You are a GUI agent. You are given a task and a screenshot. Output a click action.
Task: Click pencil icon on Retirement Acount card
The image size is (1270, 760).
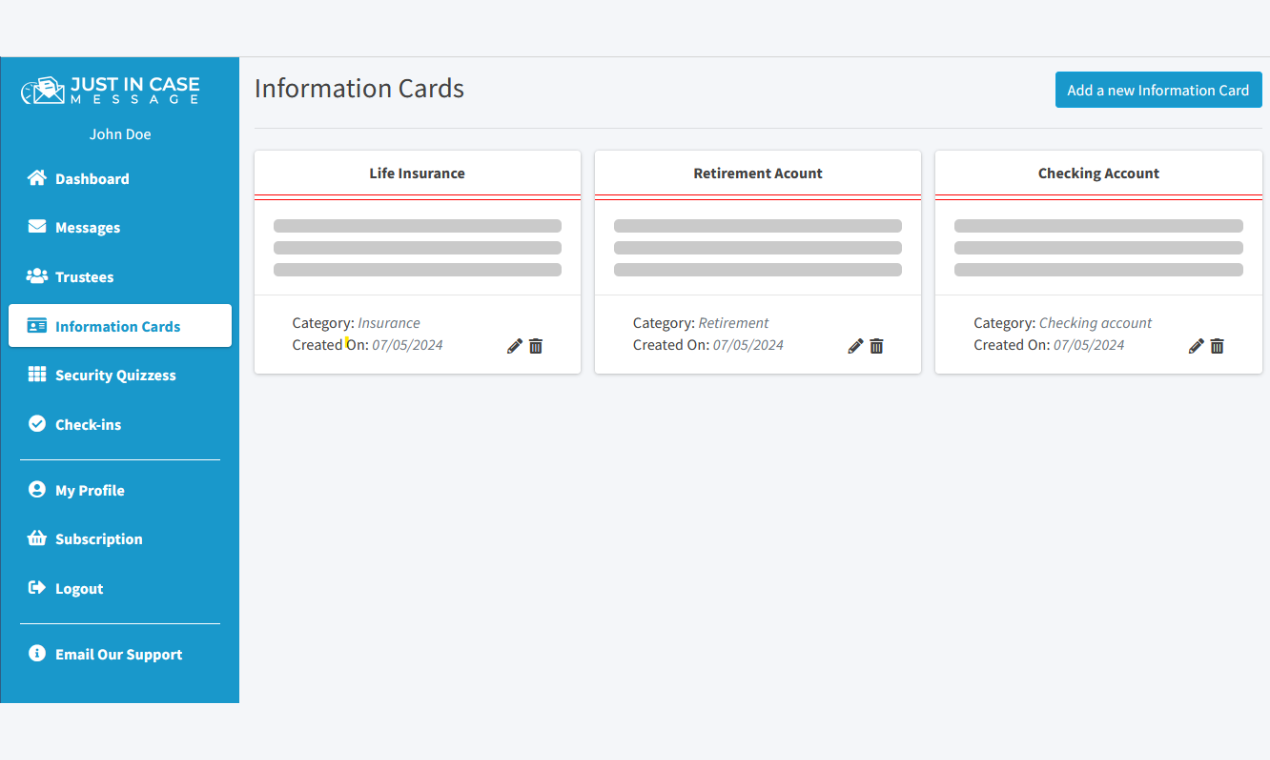pyautogui.click(x=855, y=346)
